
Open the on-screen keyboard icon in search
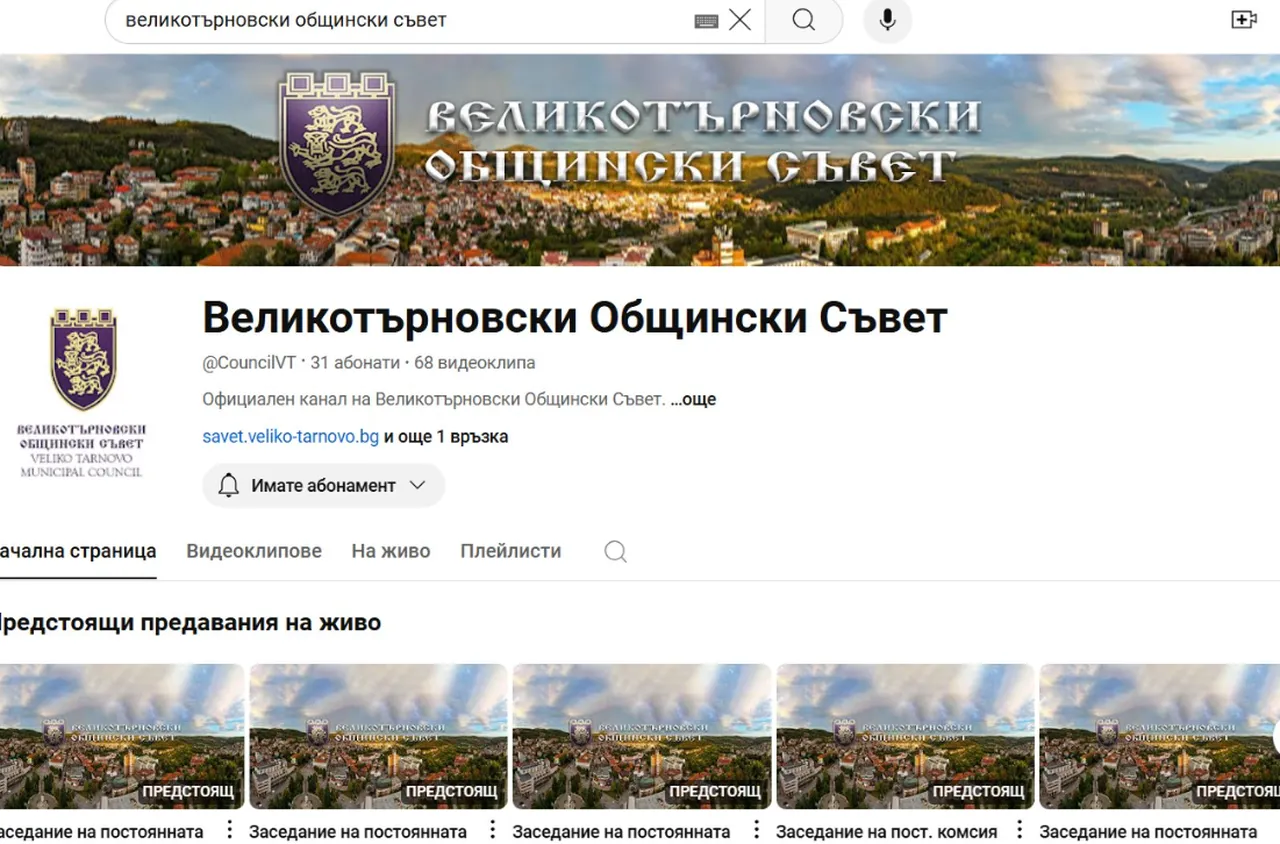pos(706,21)
